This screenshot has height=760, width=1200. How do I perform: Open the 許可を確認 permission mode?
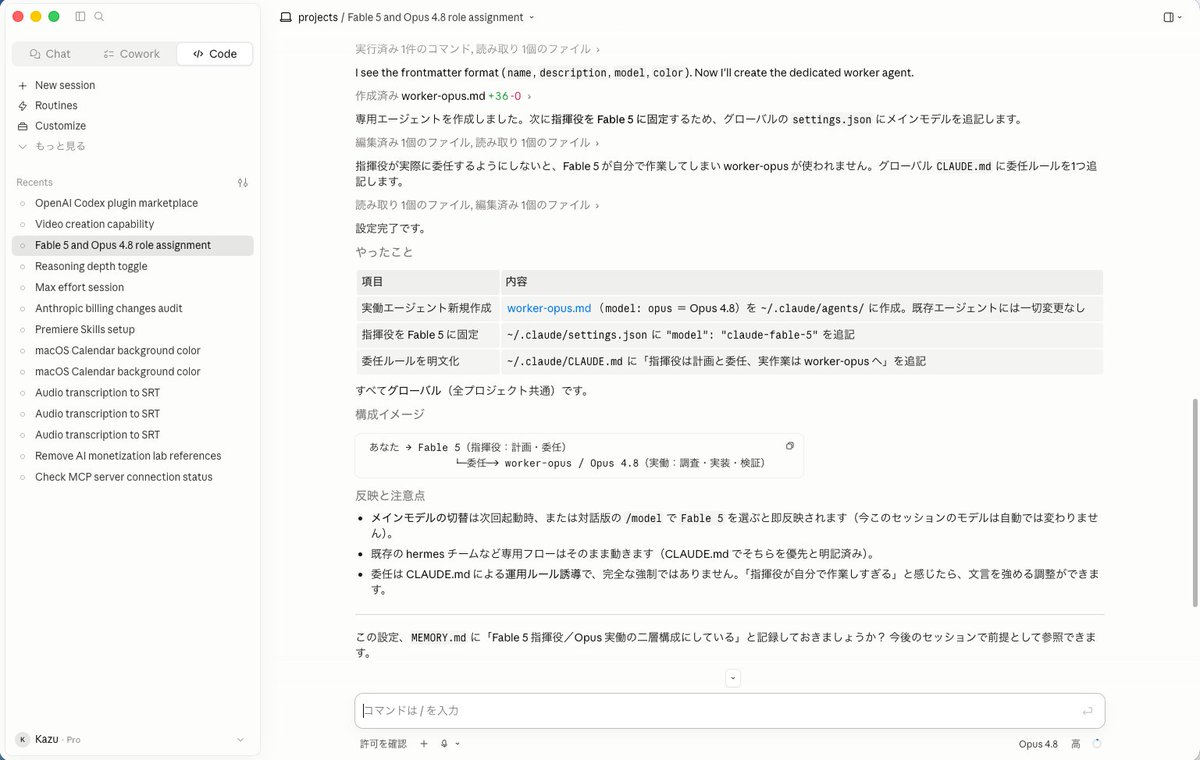pyautogui.click(x=383, y=744)
